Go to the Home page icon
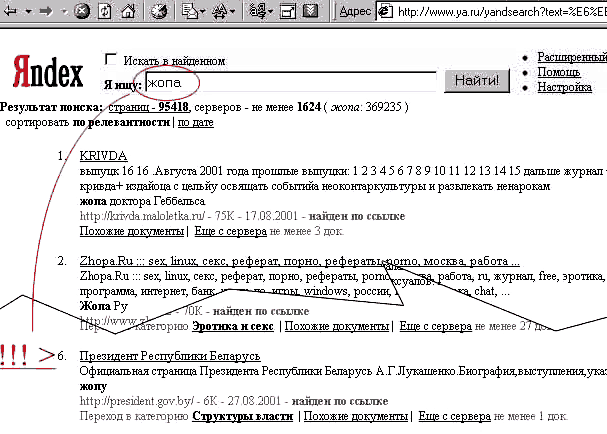The height and width of the screenshot is (434, 607). coord(128,10)
